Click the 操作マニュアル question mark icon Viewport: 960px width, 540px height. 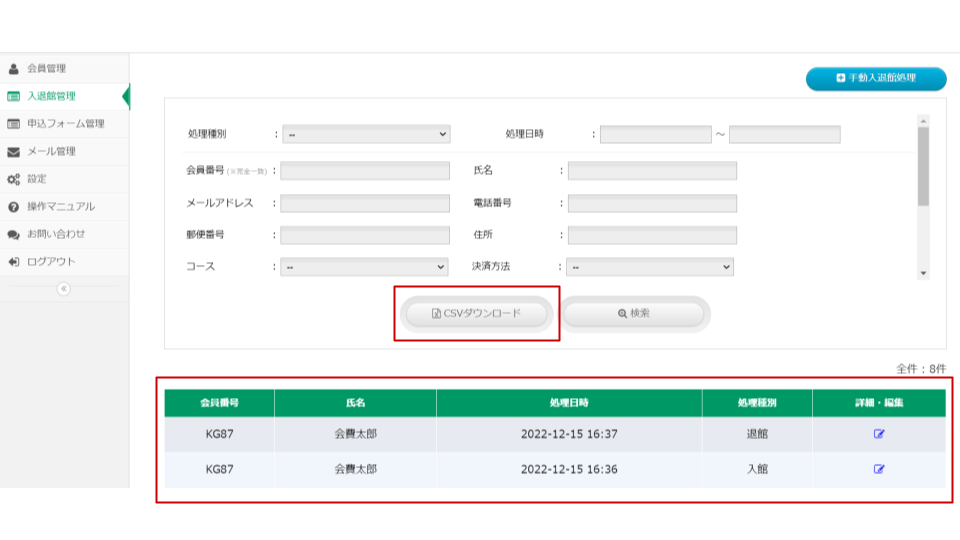[x=13, y=207]
